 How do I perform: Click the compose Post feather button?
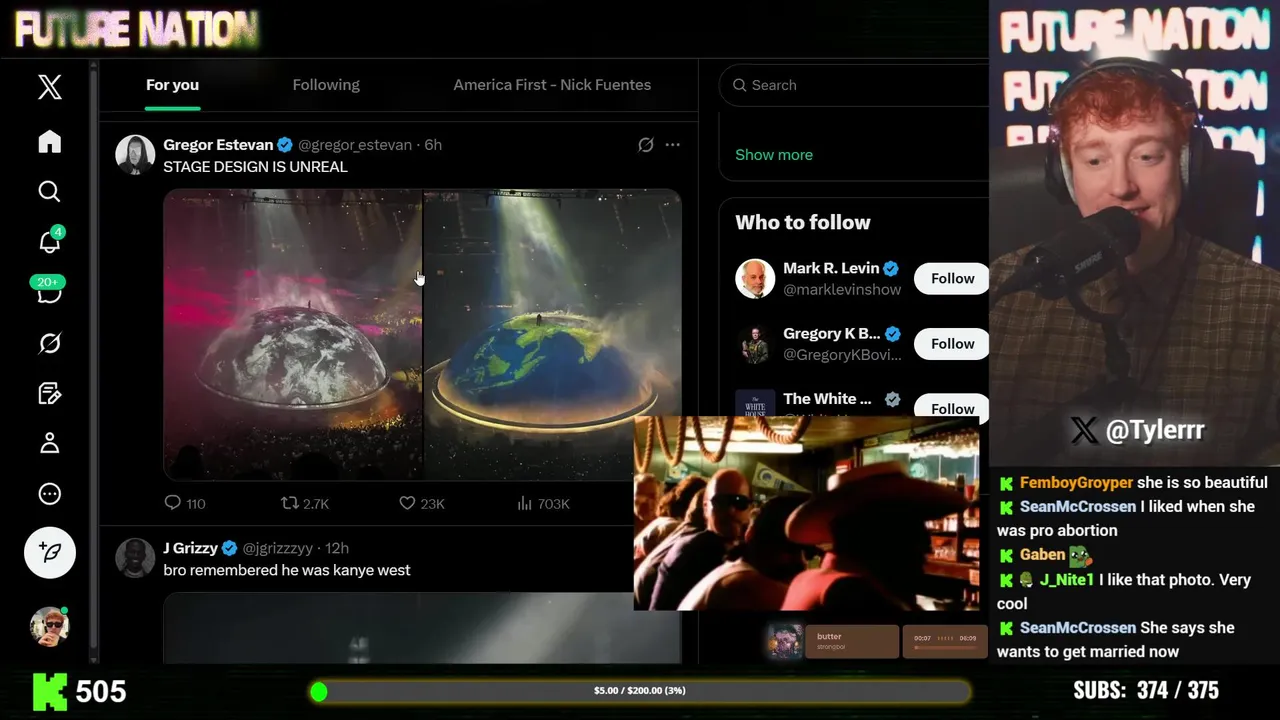coord(49,552)
